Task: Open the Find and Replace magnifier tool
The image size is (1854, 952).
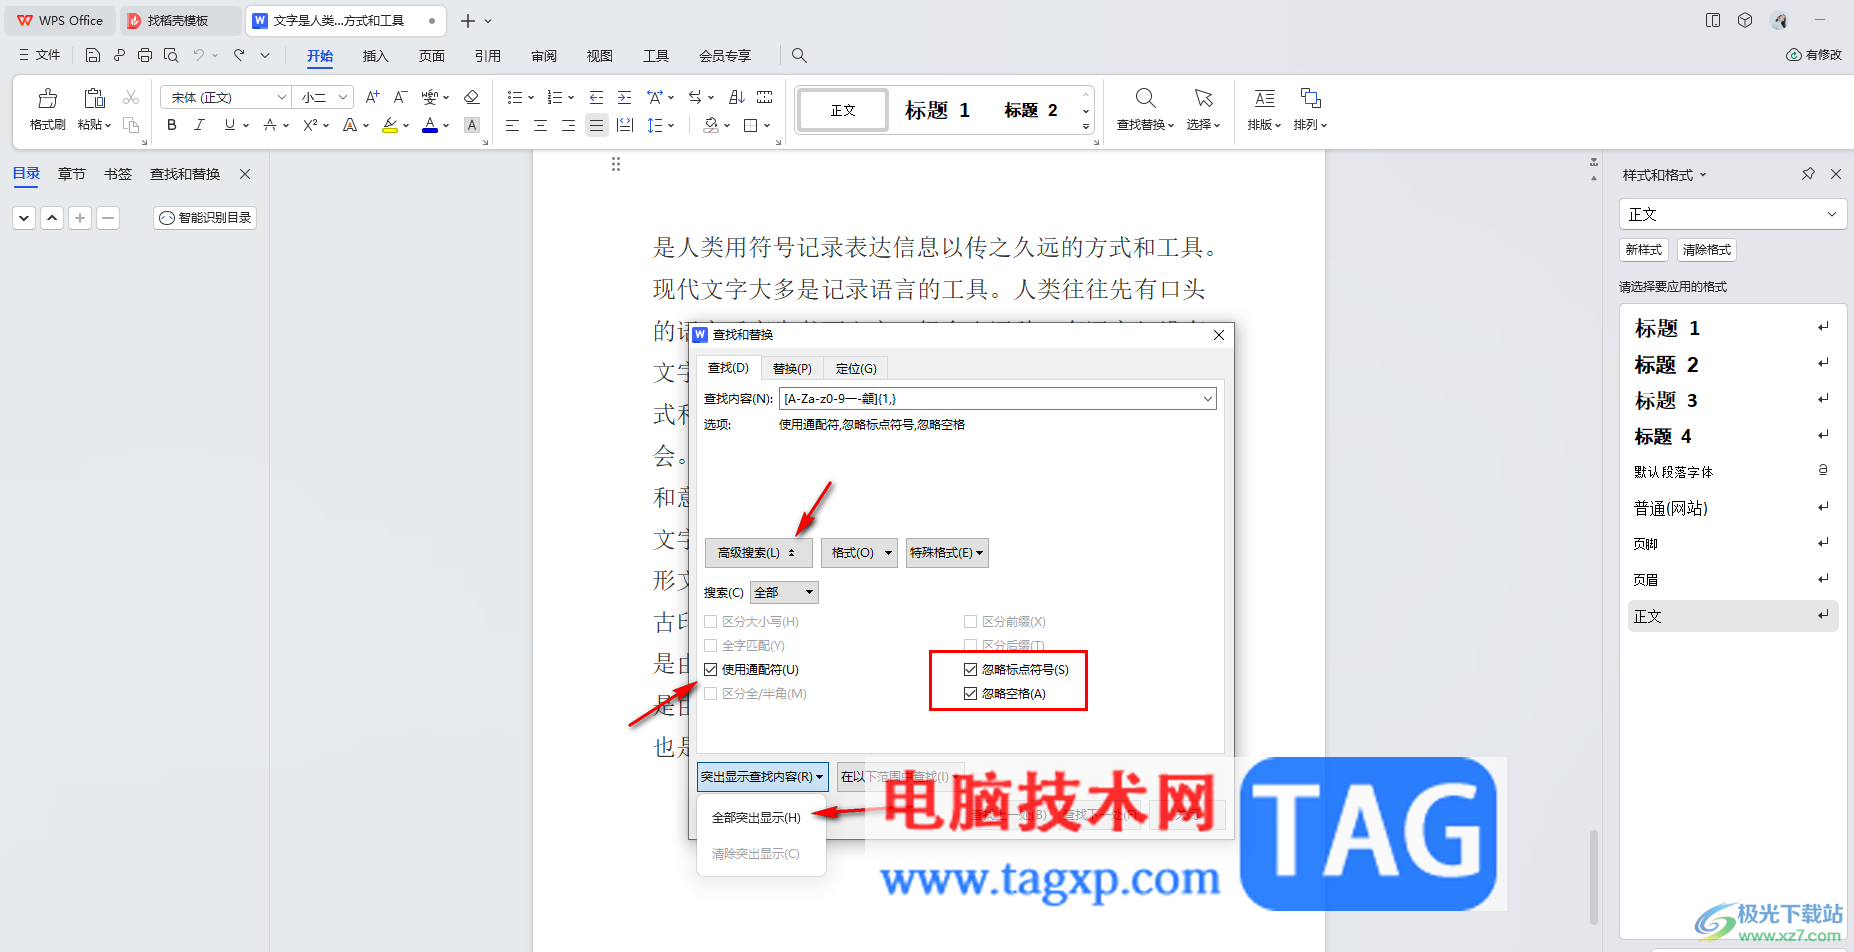Action: (x=1145, y=98)
